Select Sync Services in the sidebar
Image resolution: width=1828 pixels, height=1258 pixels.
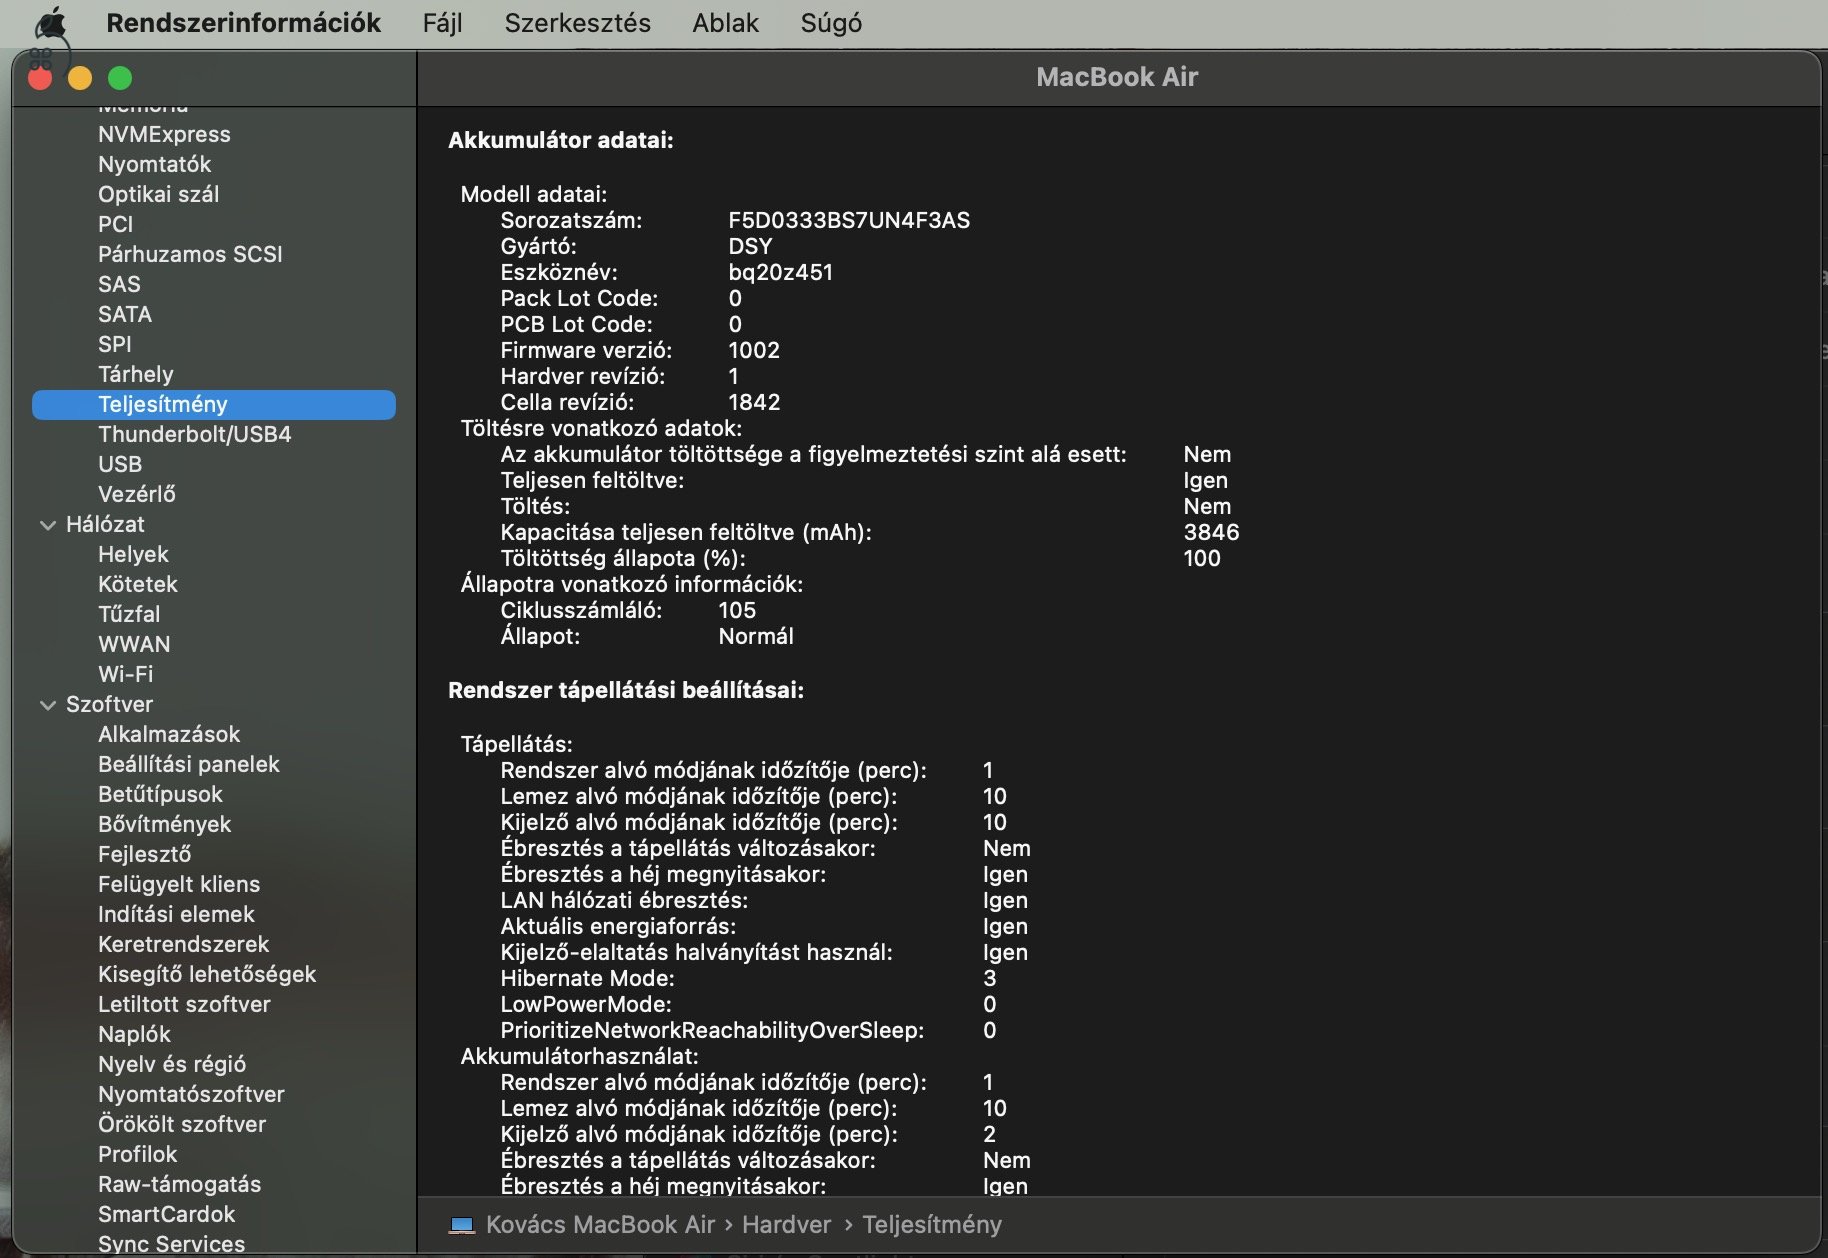(171, 1244)
